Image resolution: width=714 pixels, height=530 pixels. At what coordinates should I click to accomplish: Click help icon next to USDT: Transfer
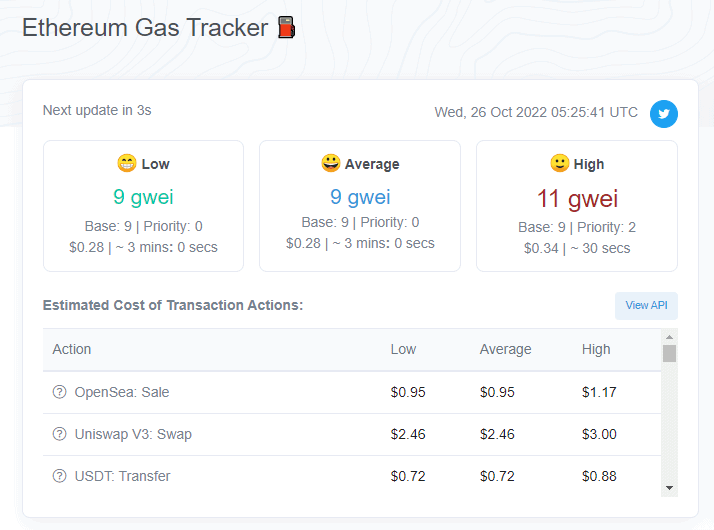60,476
